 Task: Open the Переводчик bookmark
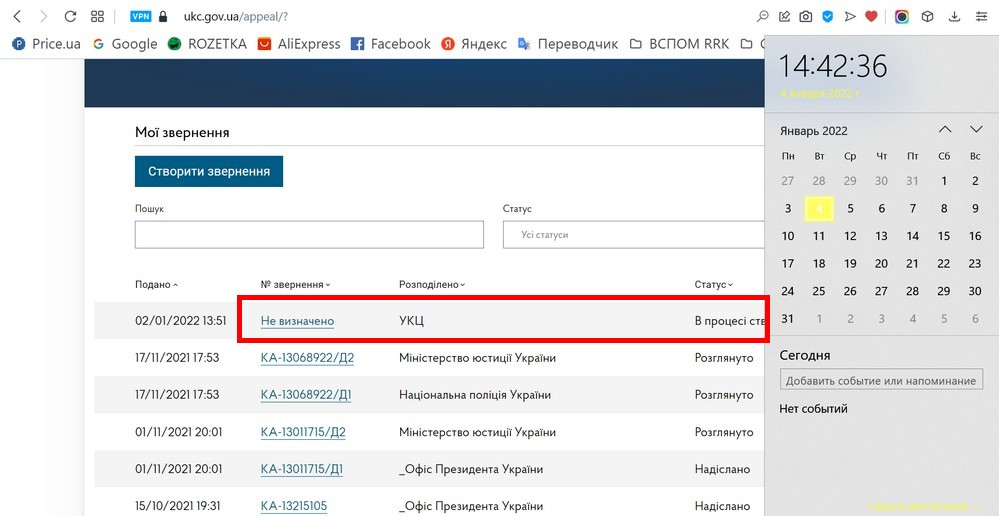coord(568,44)
